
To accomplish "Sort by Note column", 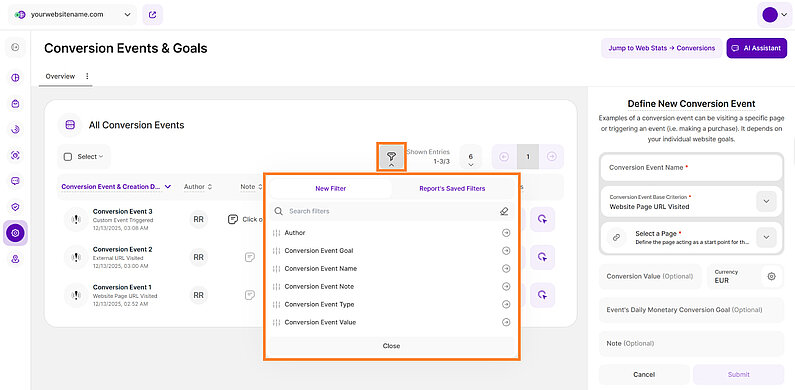I will pos(251,187).
